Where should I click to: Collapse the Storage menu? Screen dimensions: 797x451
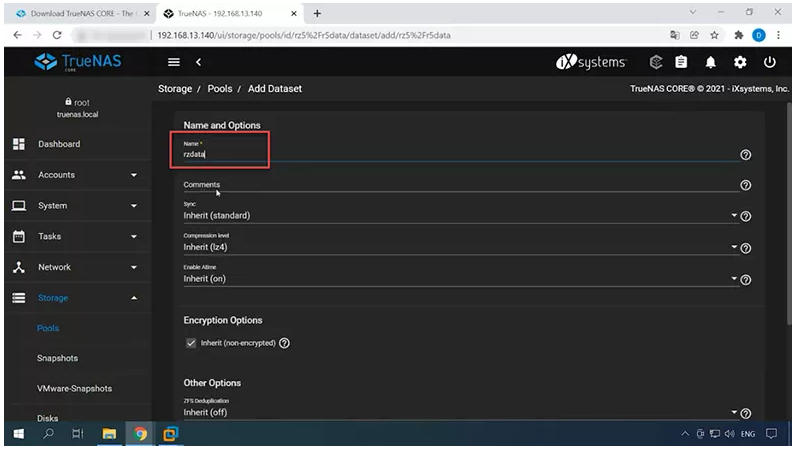click(76, 298)
